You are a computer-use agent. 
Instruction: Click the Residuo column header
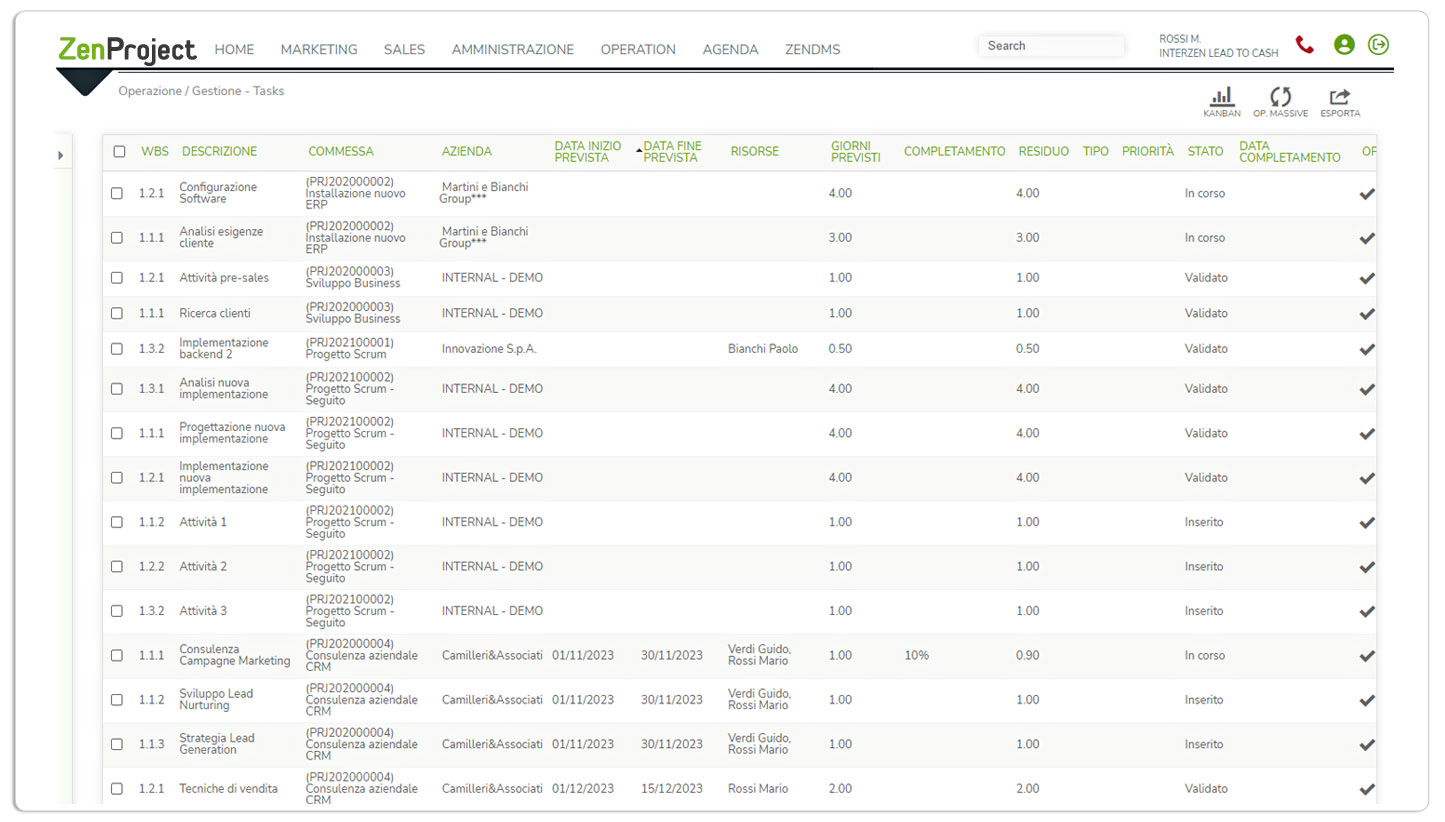tap(1044, 152)
